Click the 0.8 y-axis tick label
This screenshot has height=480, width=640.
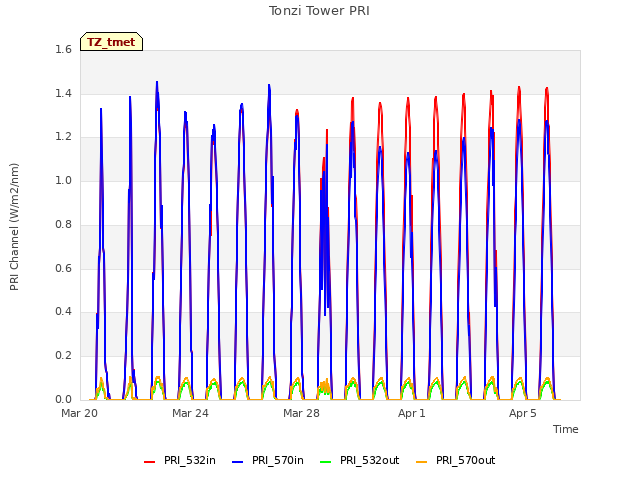63,224
